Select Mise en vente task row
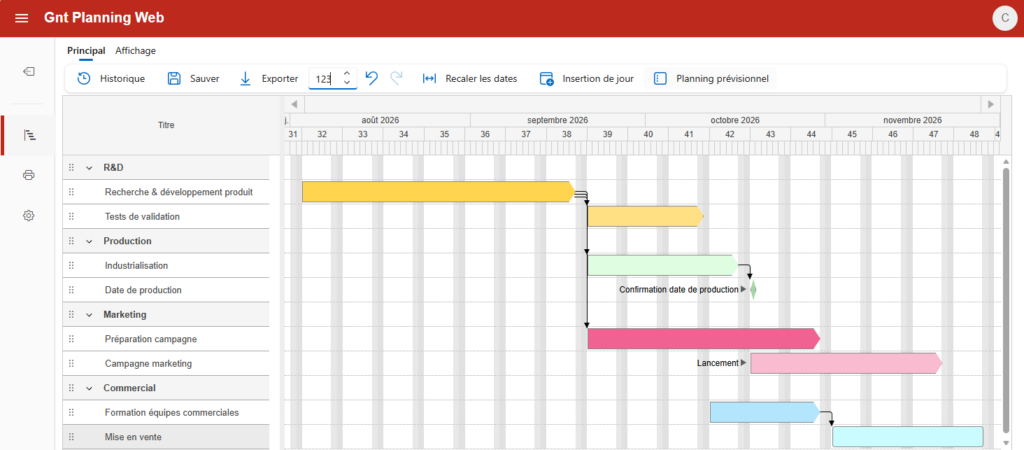The width and height of the screenshot is (1024, 450). (x=166, y=437)
